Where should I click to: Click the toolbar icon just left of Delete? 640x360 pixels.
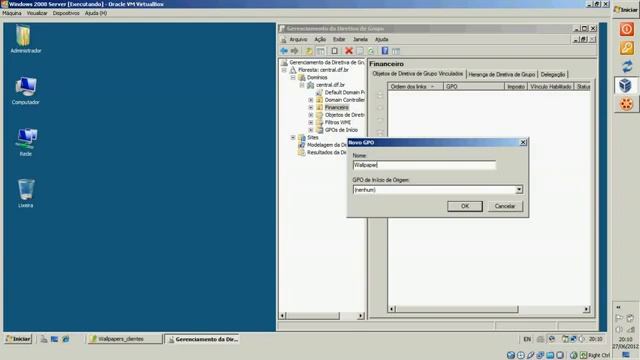point(334,51)
